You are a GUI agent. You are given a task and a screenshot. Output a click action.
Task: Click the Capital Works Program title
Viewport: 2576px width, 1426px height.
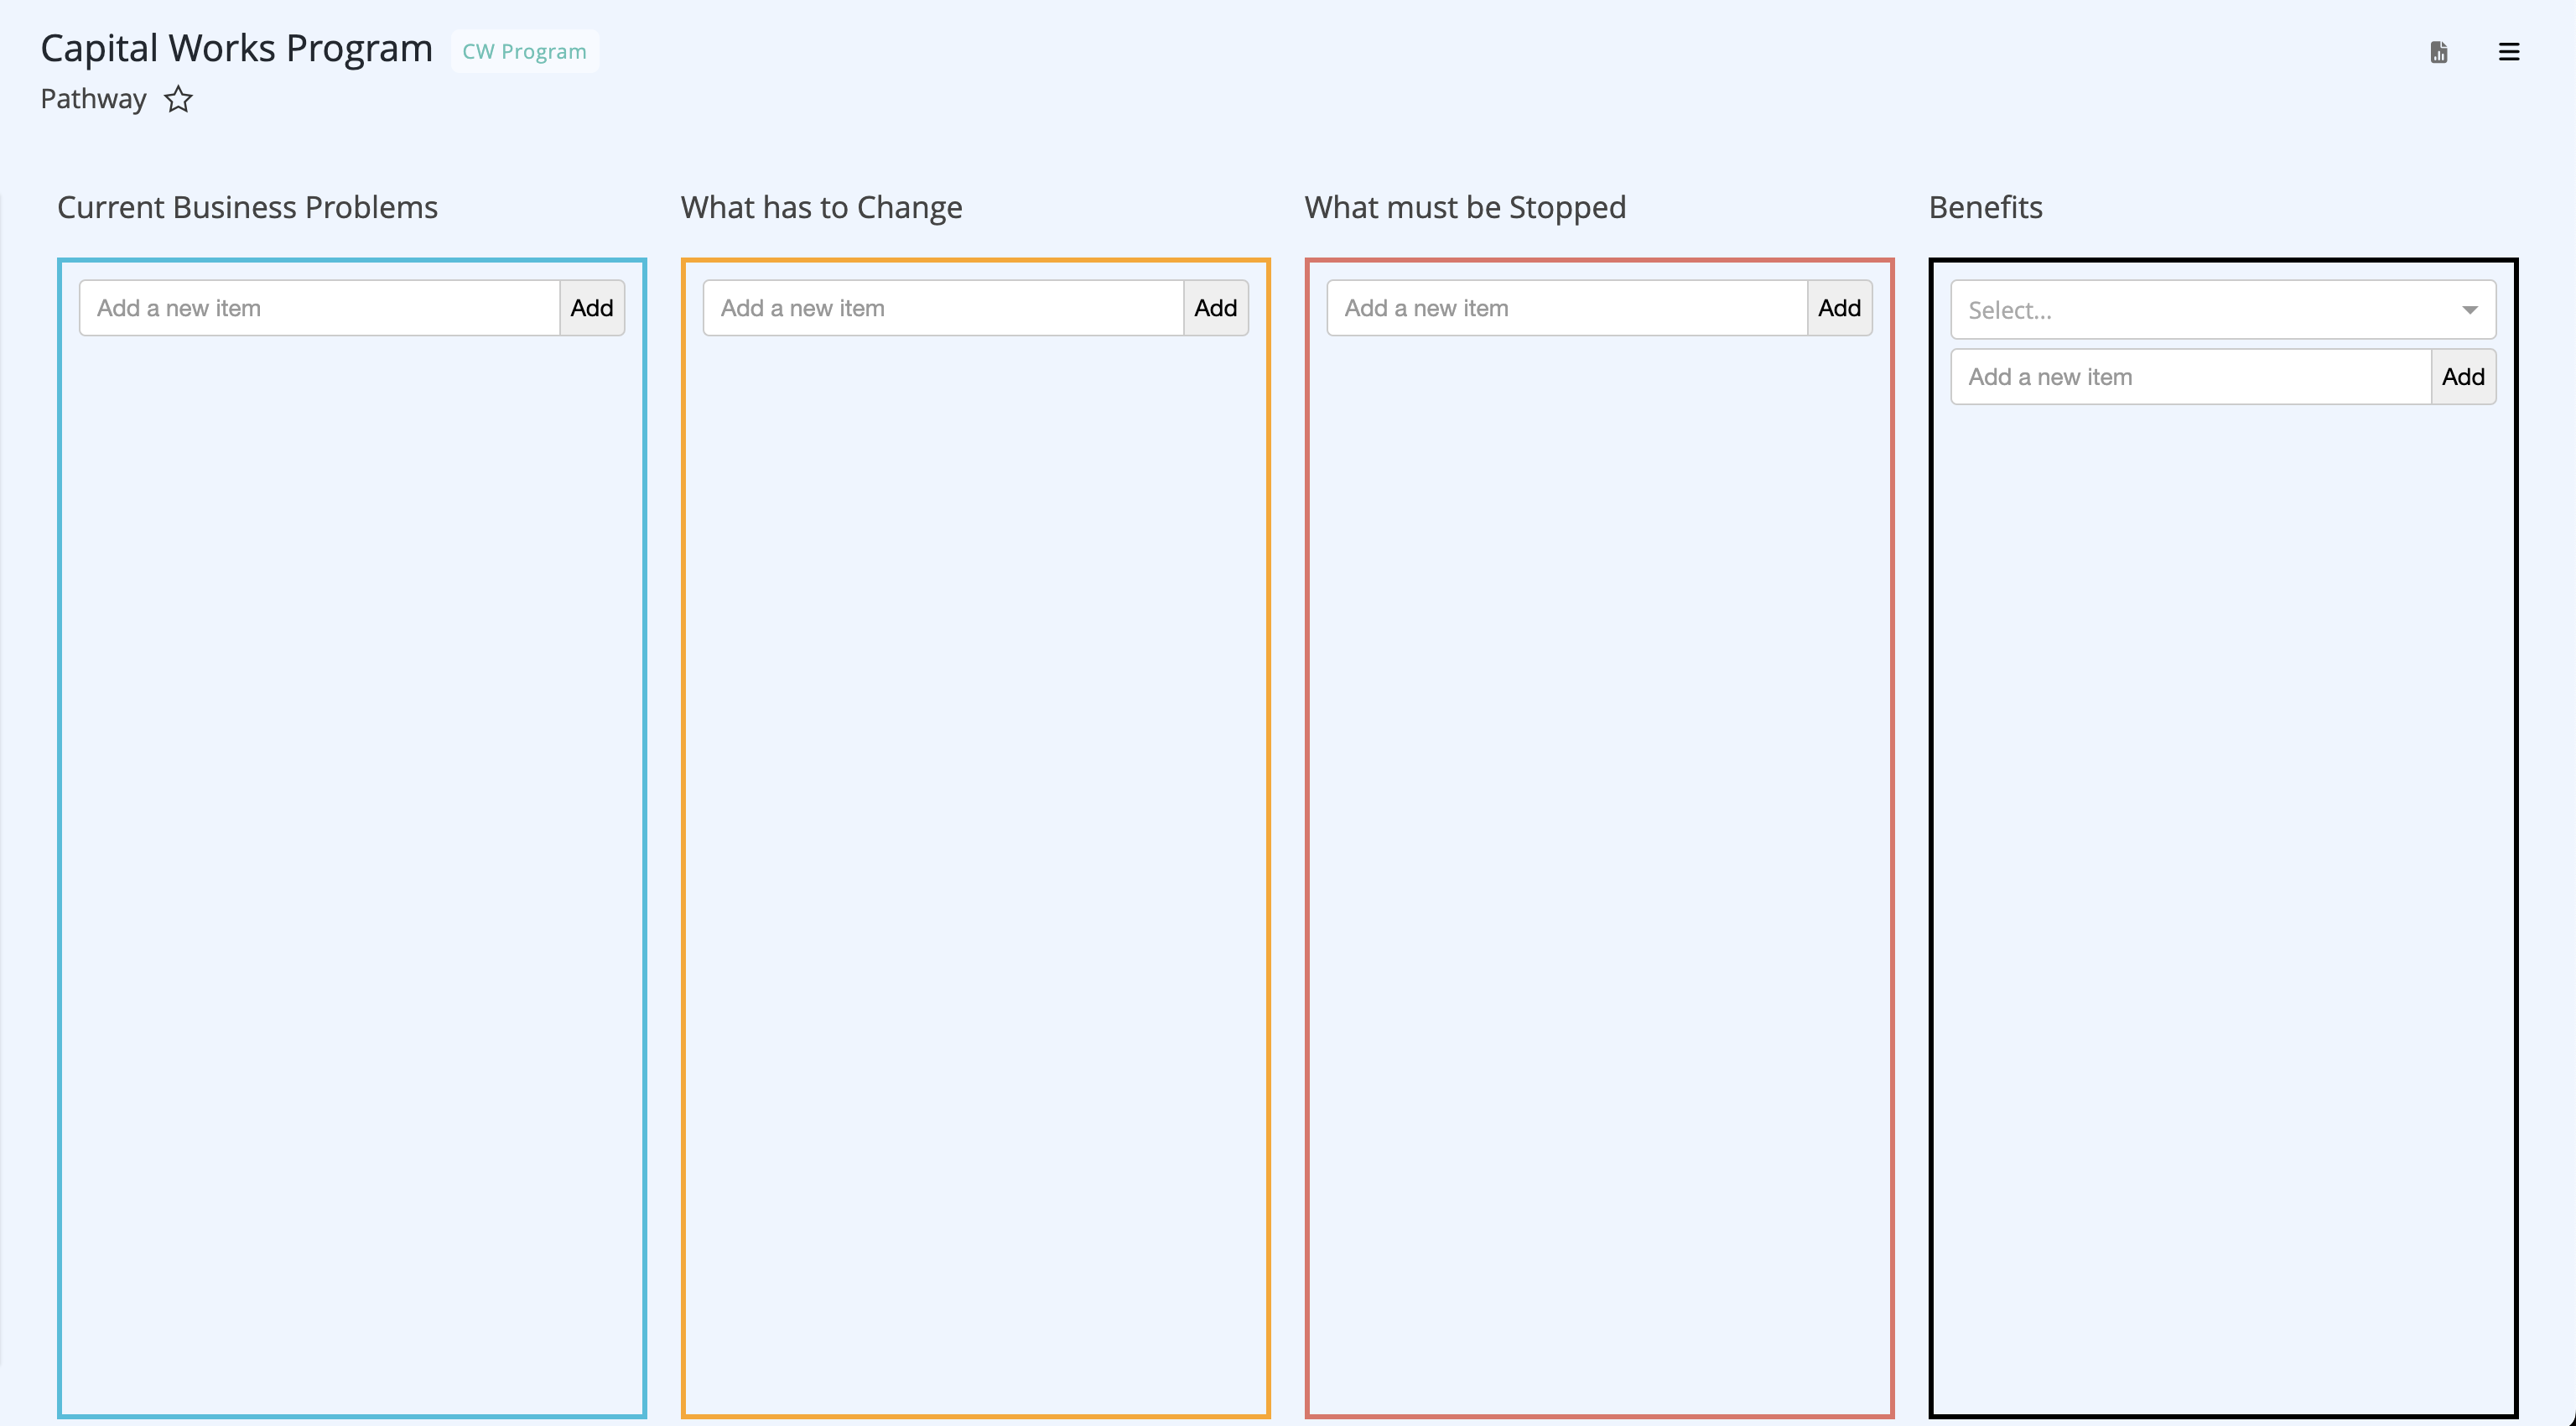click(237, 48)
